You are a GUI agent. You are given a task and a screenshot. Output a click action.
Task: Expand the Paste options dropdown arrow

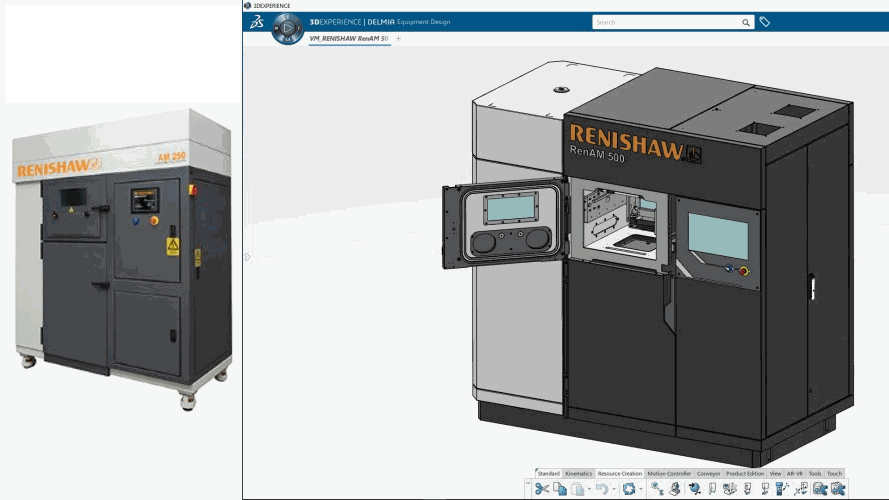(x=588, y=489)
